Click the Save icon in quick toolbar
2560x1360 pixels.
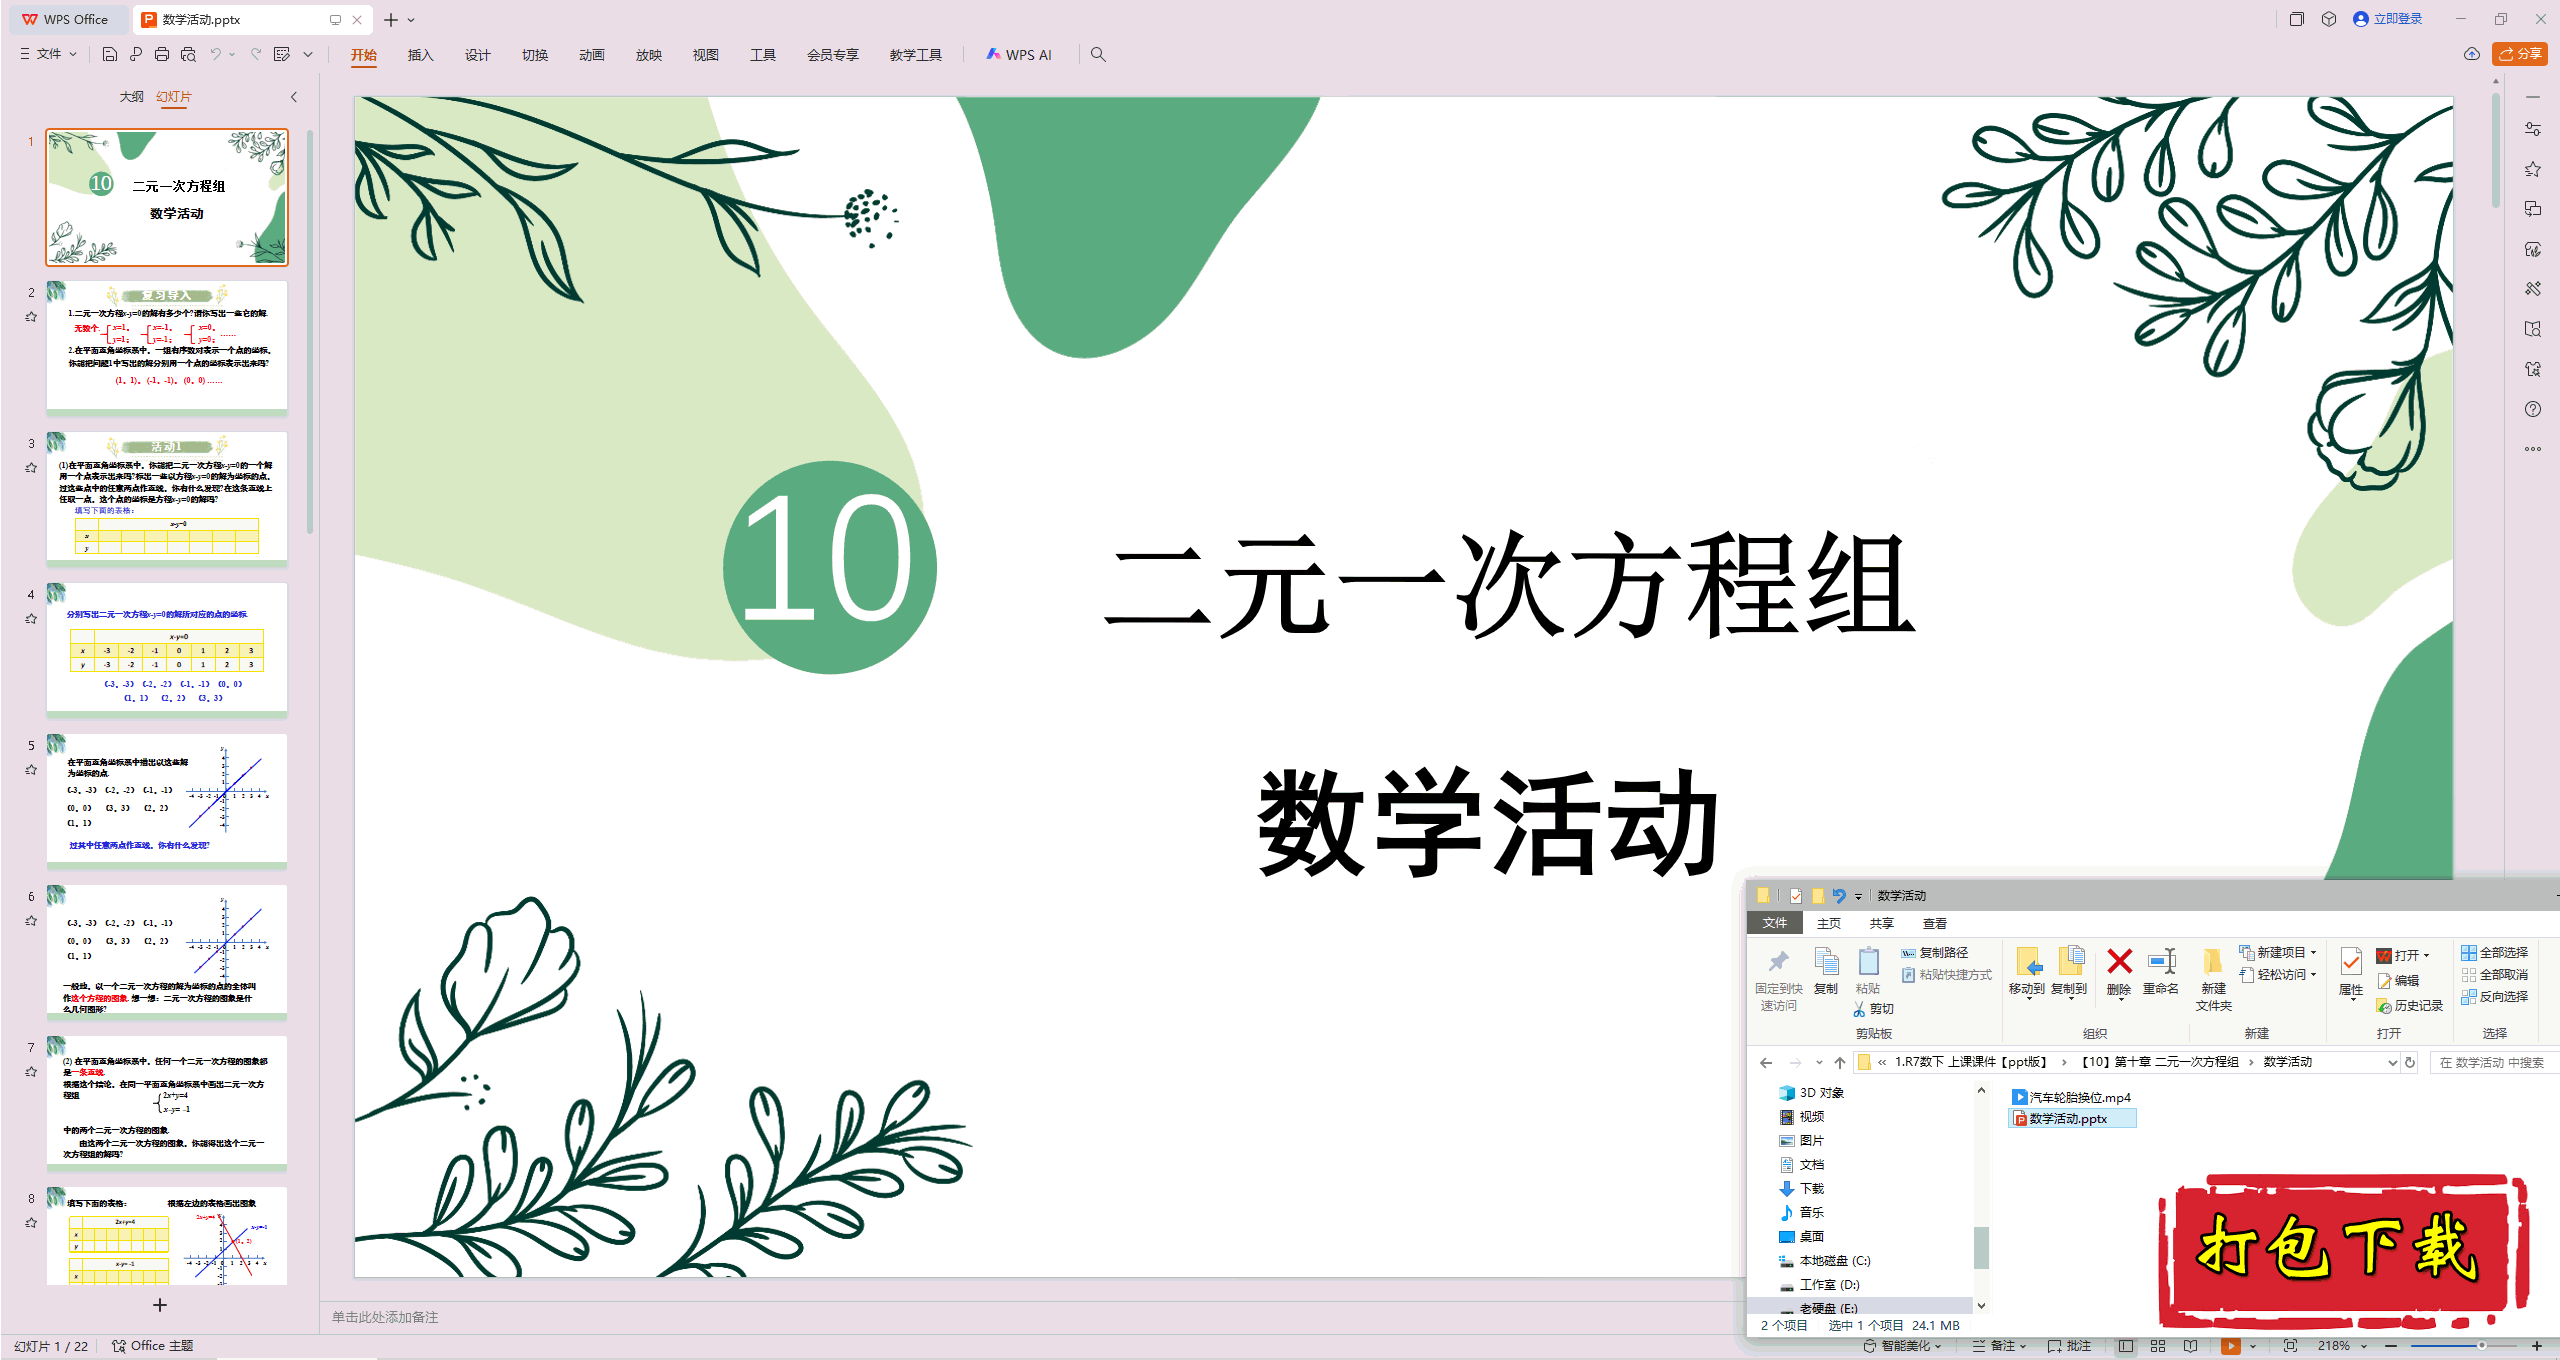click(110, 54)
